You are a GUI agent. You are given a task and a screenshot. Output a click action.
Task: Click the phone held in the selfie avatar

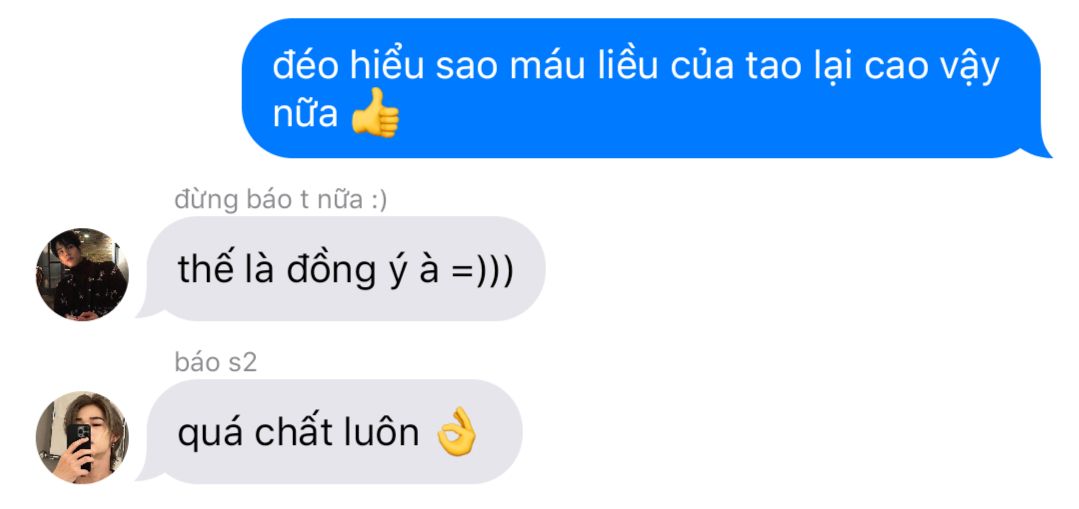click(x=79, y=444)
